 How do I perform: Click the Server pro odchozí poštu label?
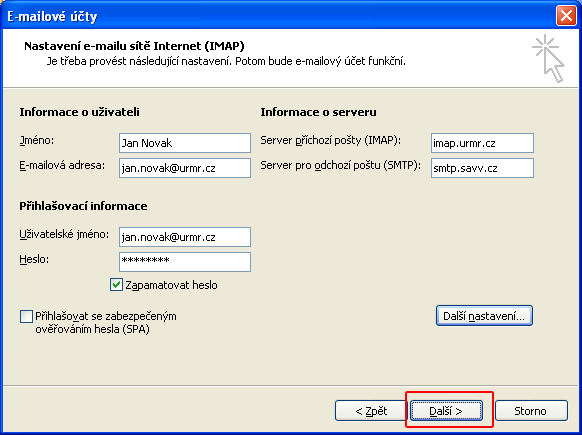340,166
